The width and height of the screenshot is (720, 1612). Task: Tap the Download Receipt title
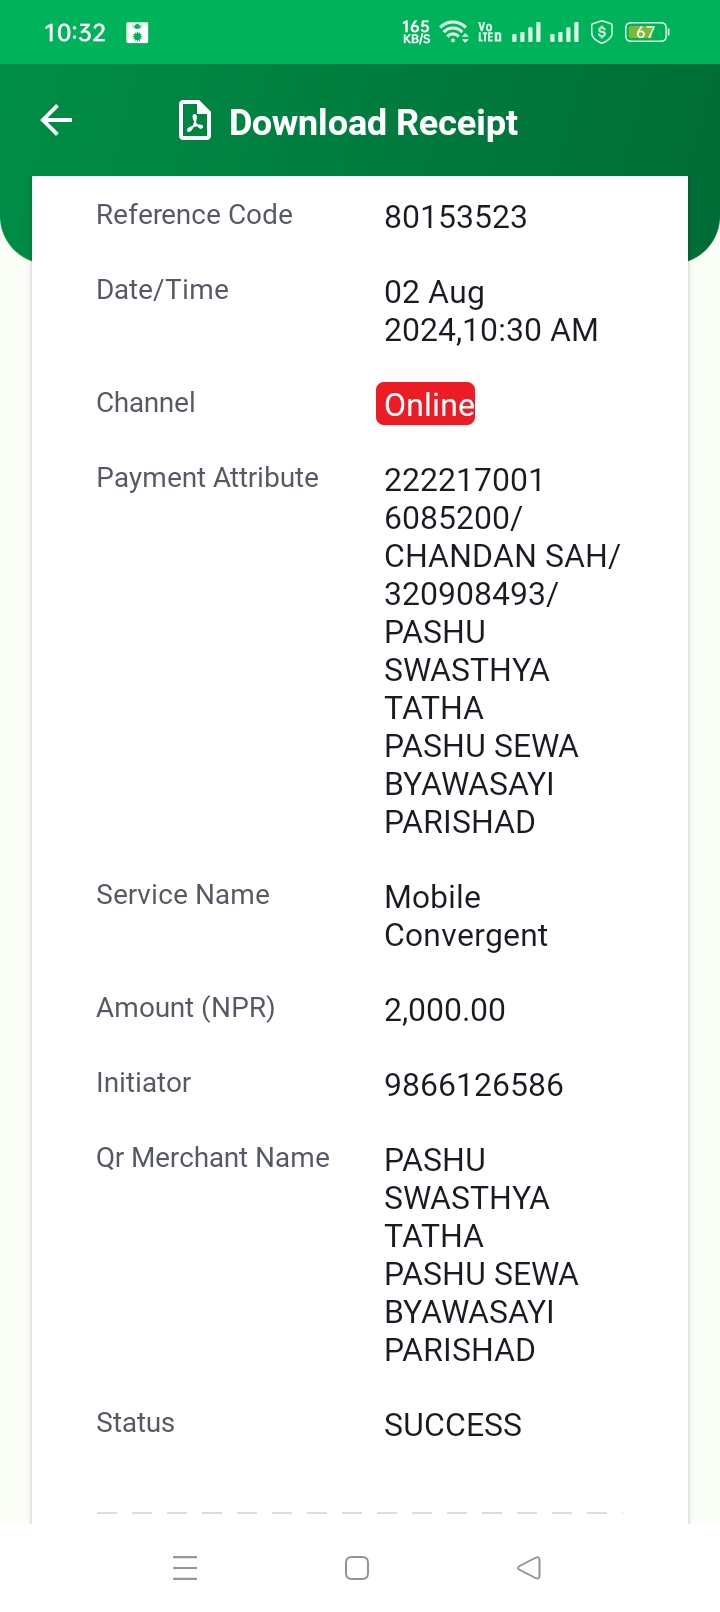pos(373,122)
